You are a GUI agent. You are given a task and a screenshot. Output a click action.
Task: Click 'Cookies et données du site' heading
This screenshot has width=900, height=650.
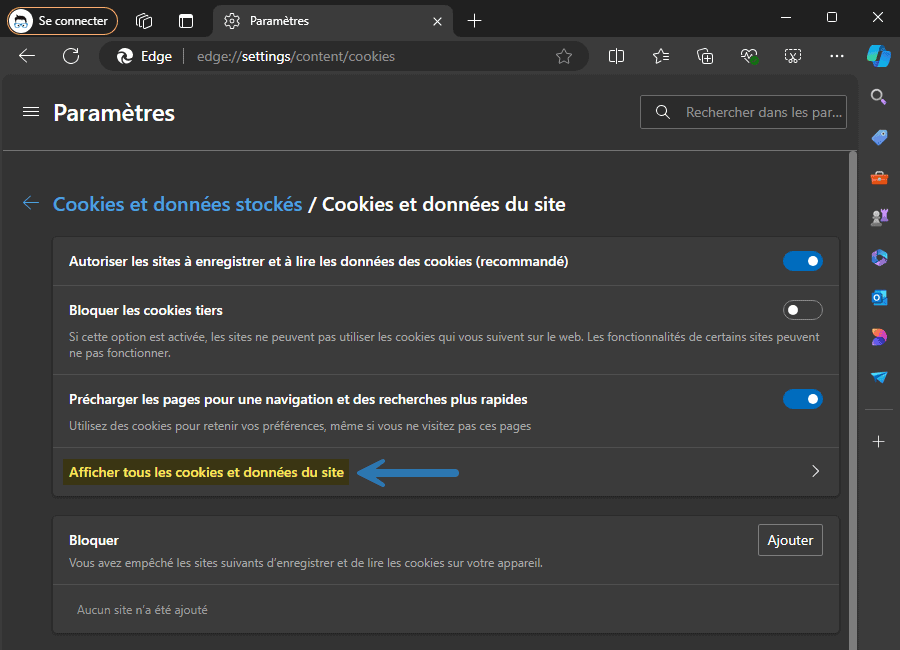point(444,204)
